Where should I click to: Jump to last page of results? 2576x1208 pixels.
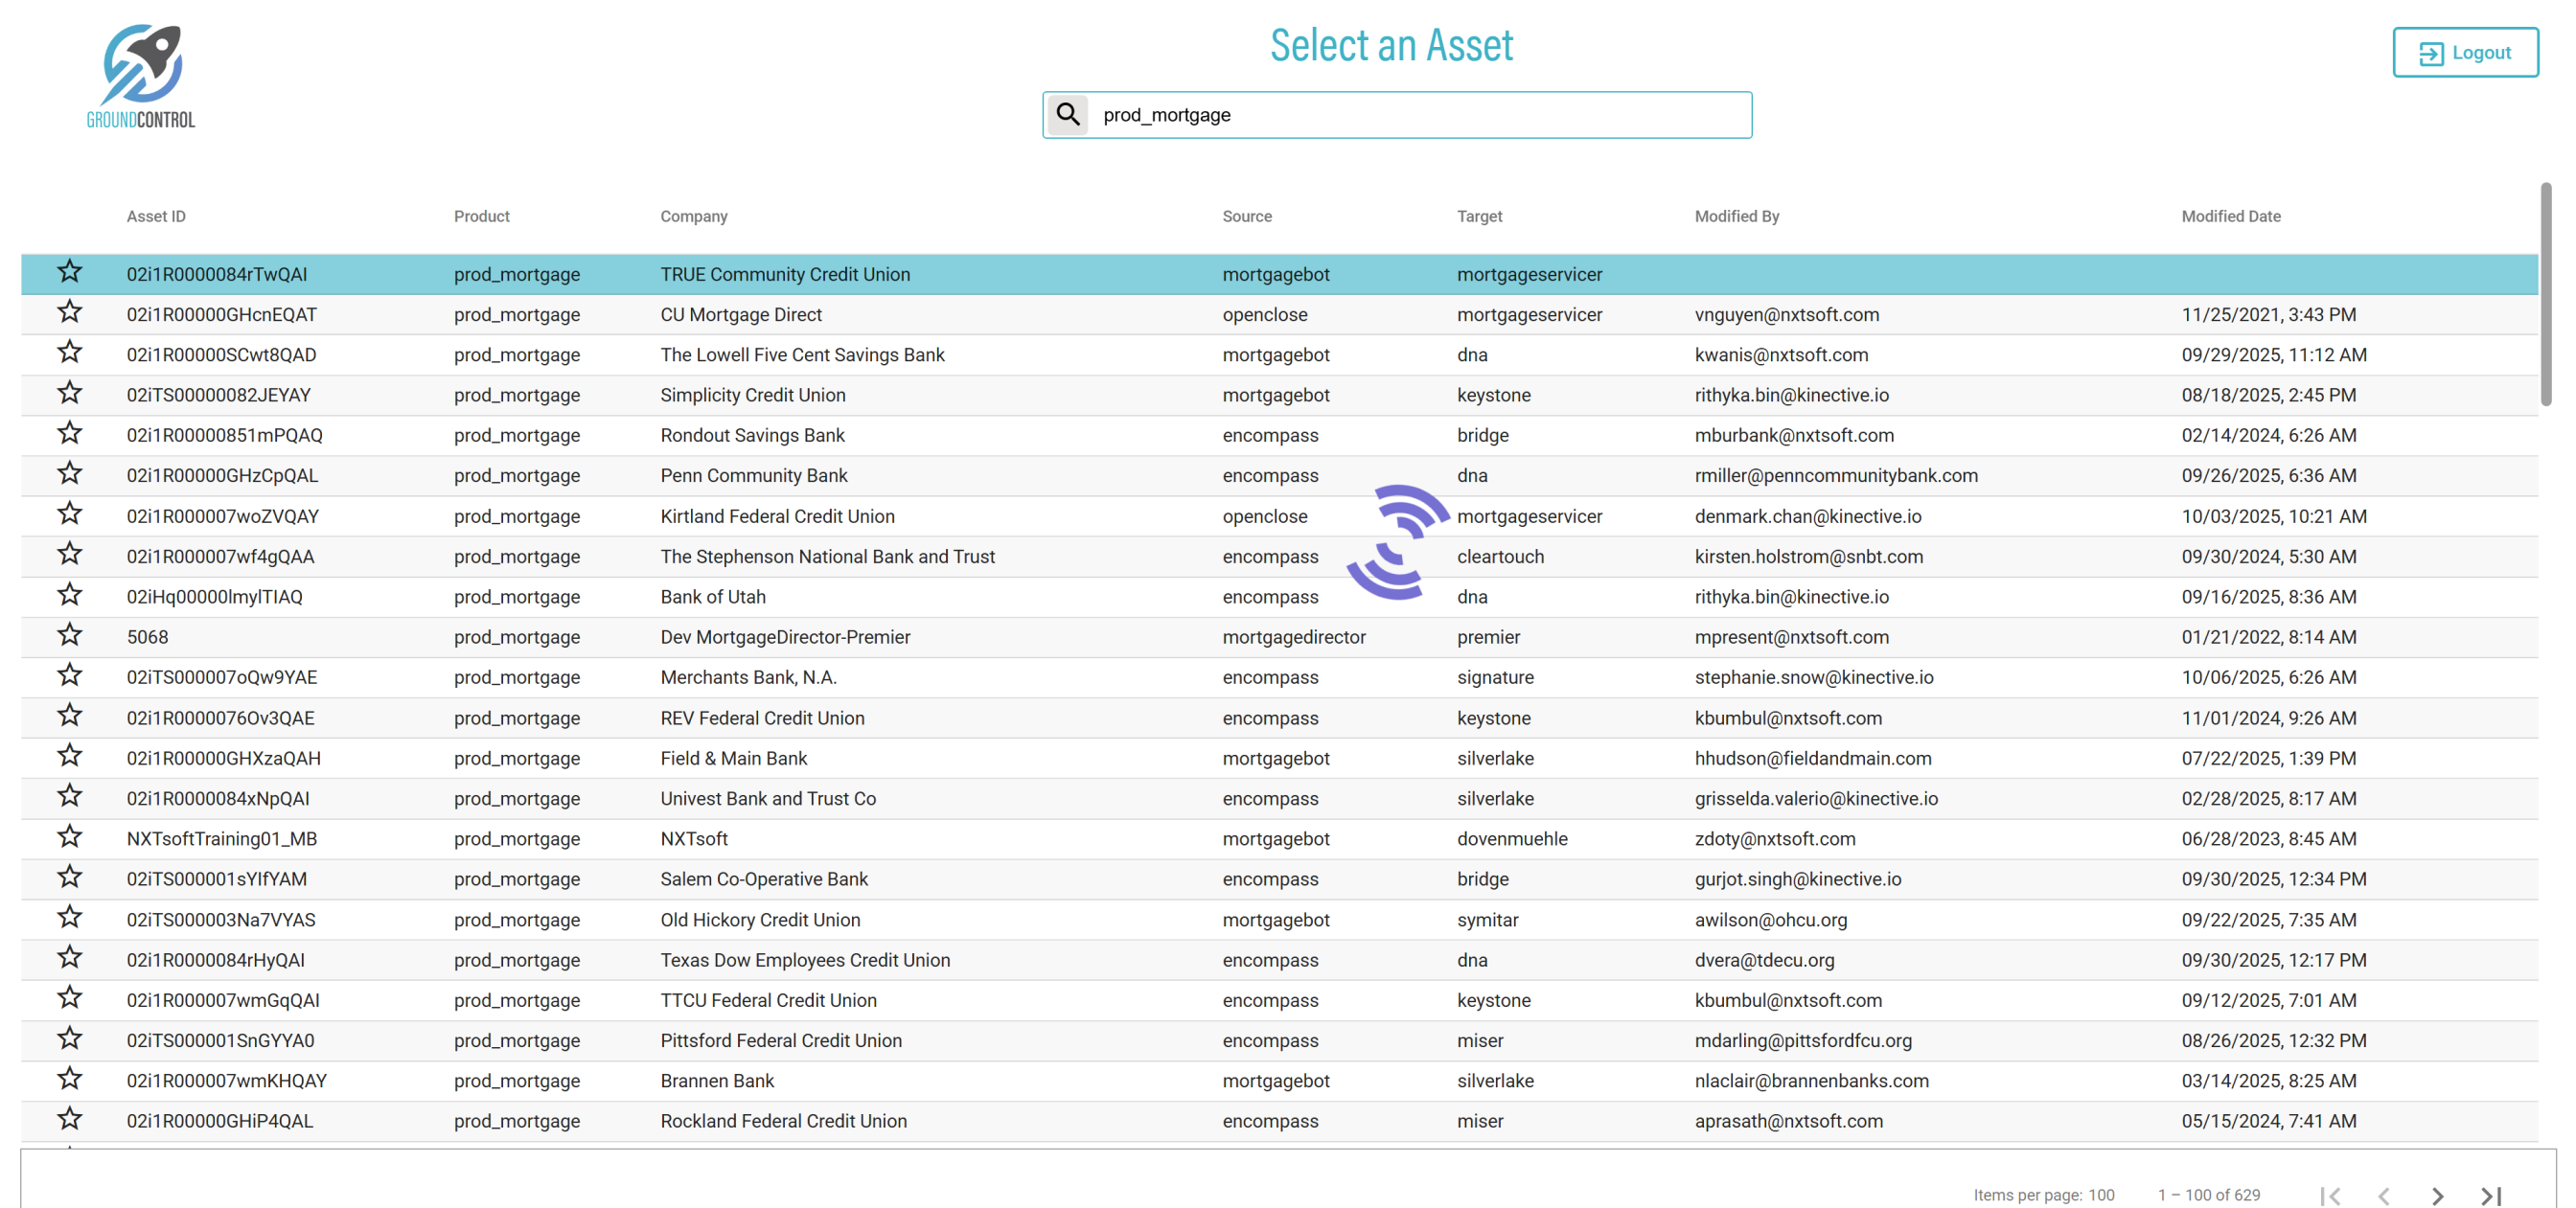click(2491, 1195)
